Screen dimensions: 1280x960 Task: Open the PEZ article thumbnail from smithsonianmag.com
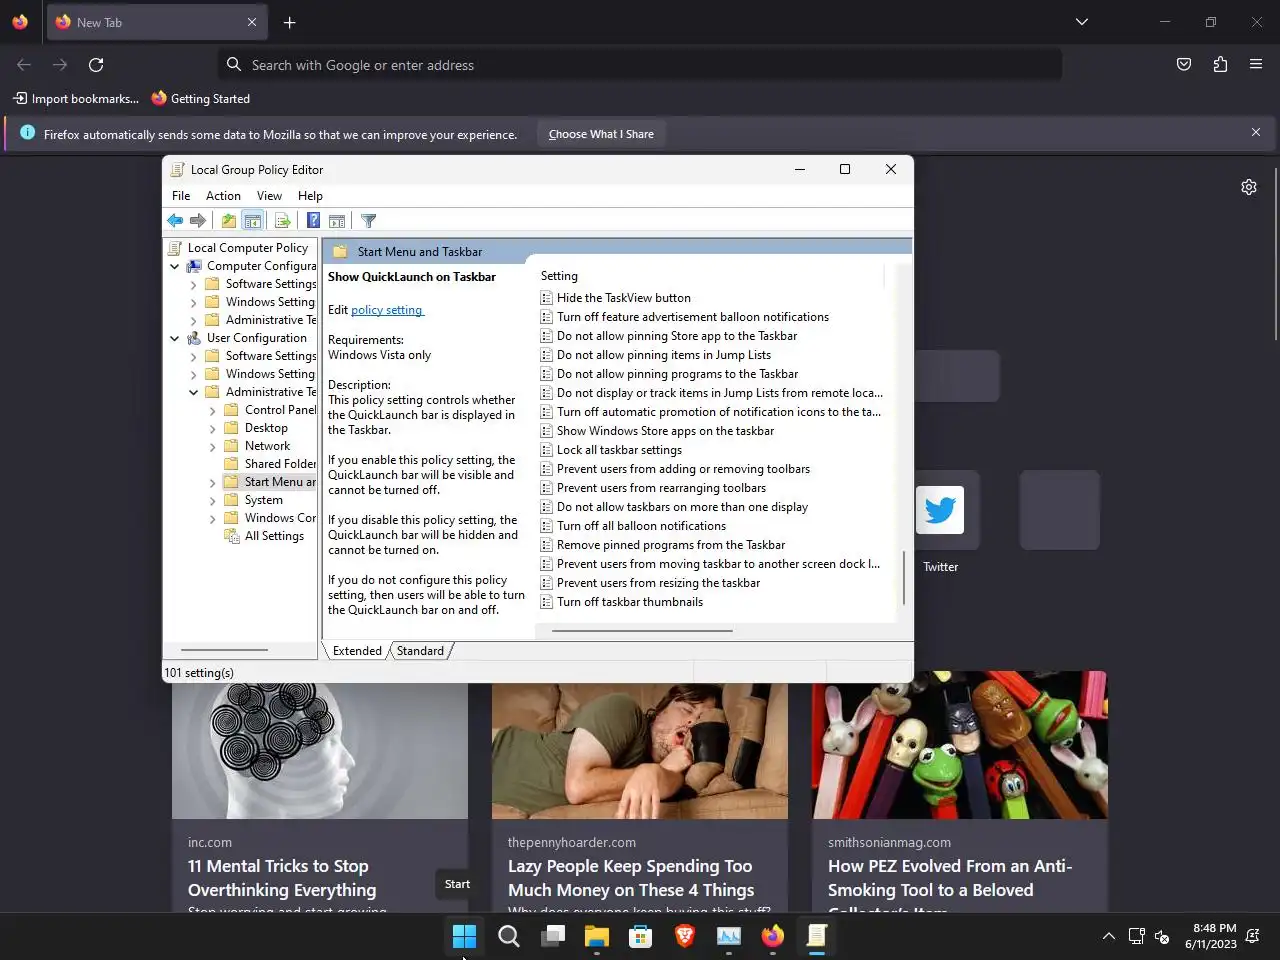coord(960,745)
